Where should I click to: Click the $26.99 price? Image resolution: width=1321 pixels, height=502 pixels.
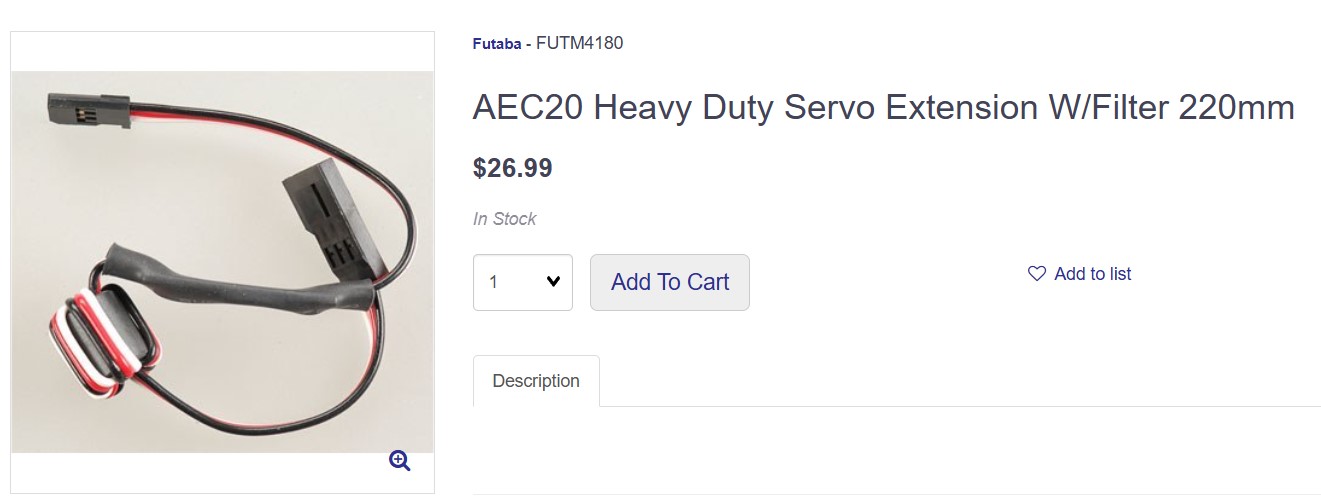tap(512, 168)
